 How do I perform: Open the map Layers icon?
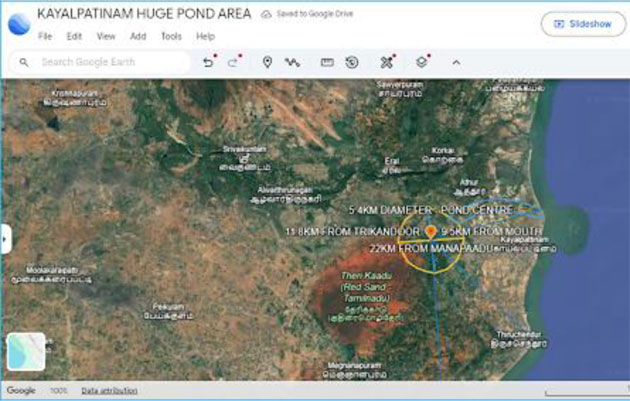tap(421, 62)
